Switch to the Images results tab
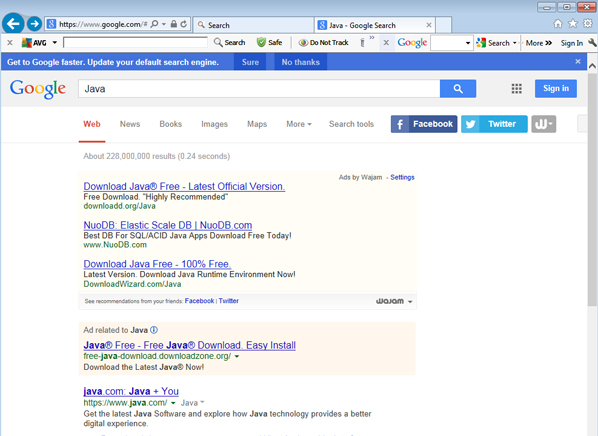The width and height of the screenshot is (598, 436). tap(214, 124)
